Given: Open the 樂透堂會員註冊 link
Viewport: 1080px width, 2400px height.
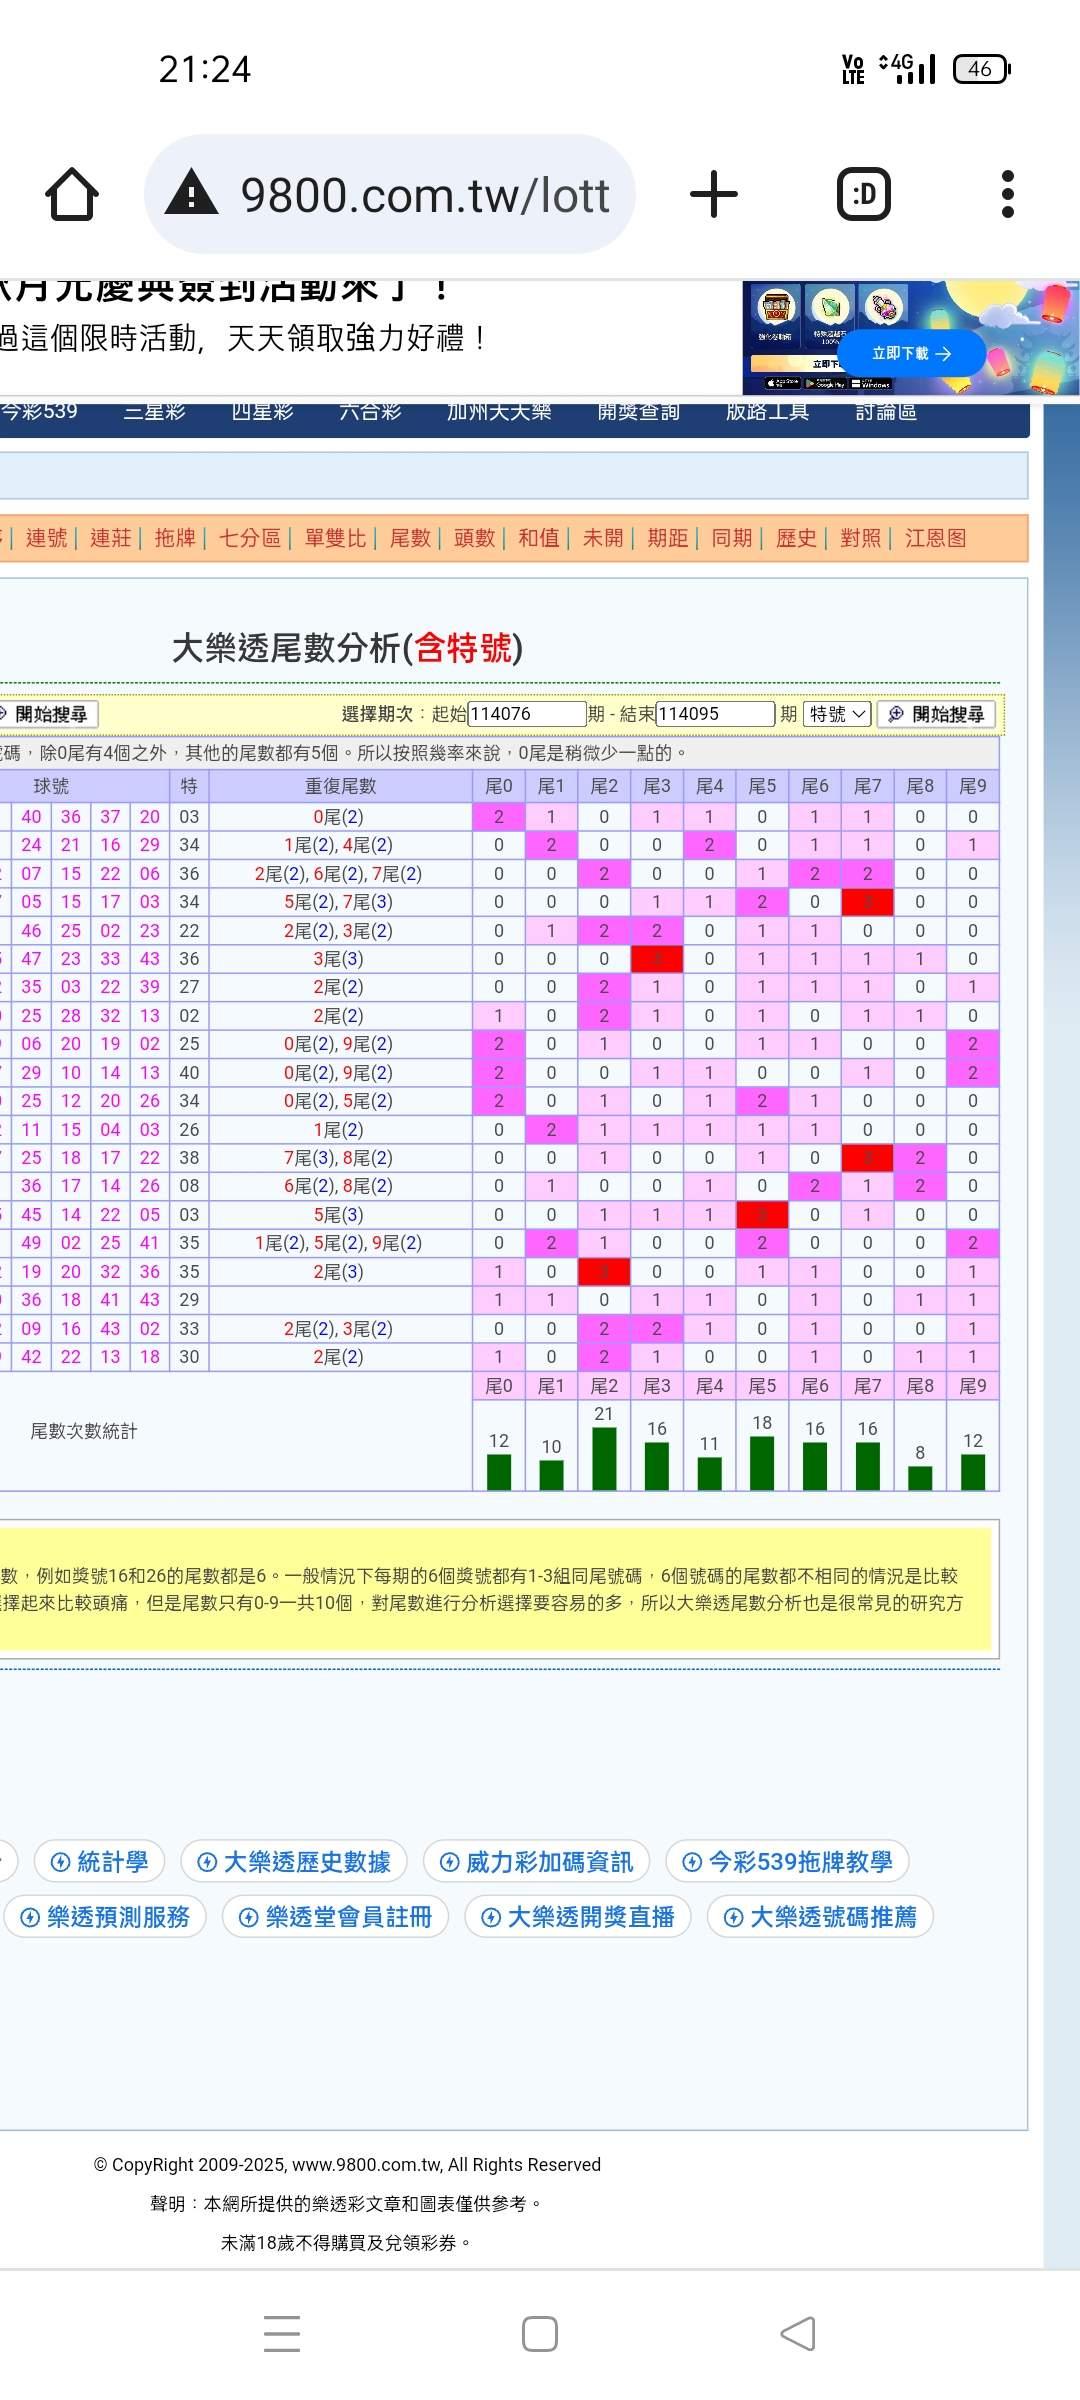Looking at the screenshot, I should 335,1917.
